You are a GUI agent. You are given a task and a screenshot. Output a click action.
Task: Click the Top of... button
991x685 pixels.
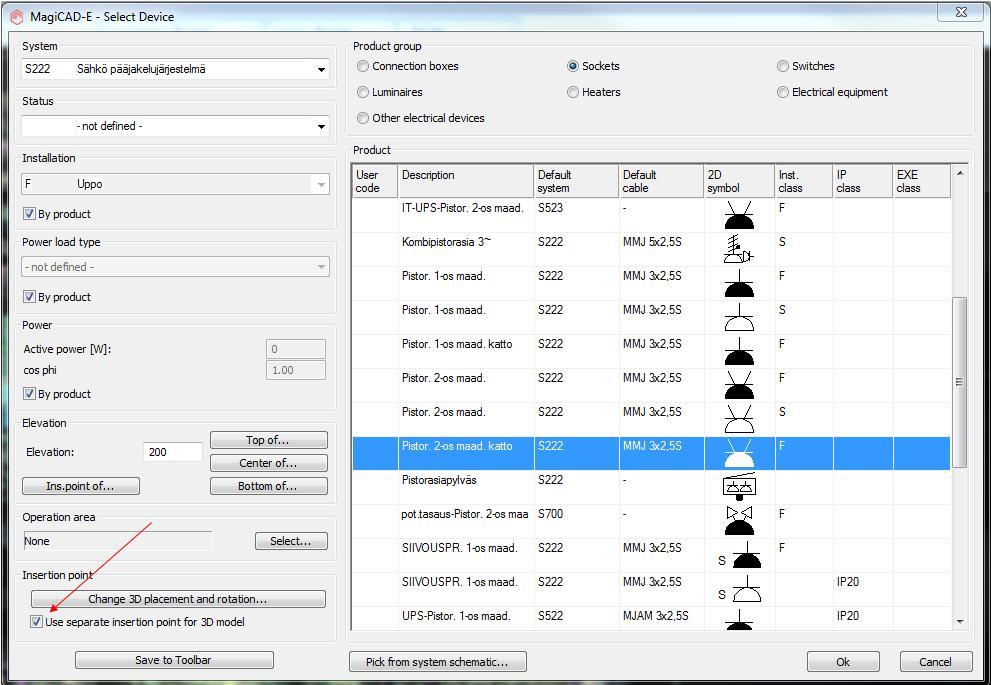pyautogui.click(x=269, y=440)
